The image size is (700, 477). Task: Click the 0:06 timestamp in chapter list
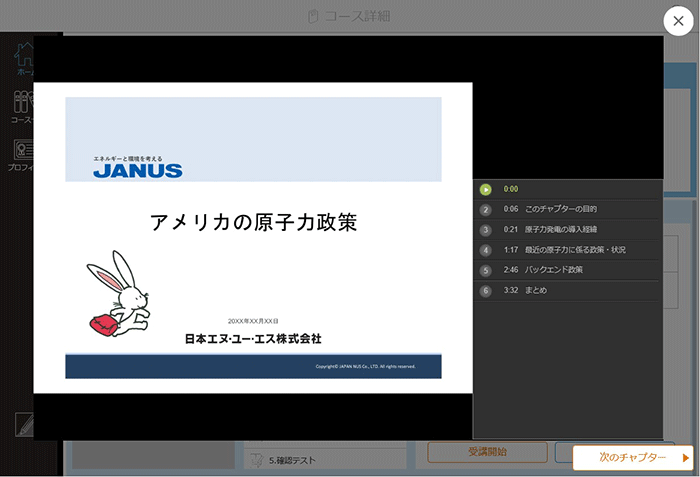click(511, 209)
